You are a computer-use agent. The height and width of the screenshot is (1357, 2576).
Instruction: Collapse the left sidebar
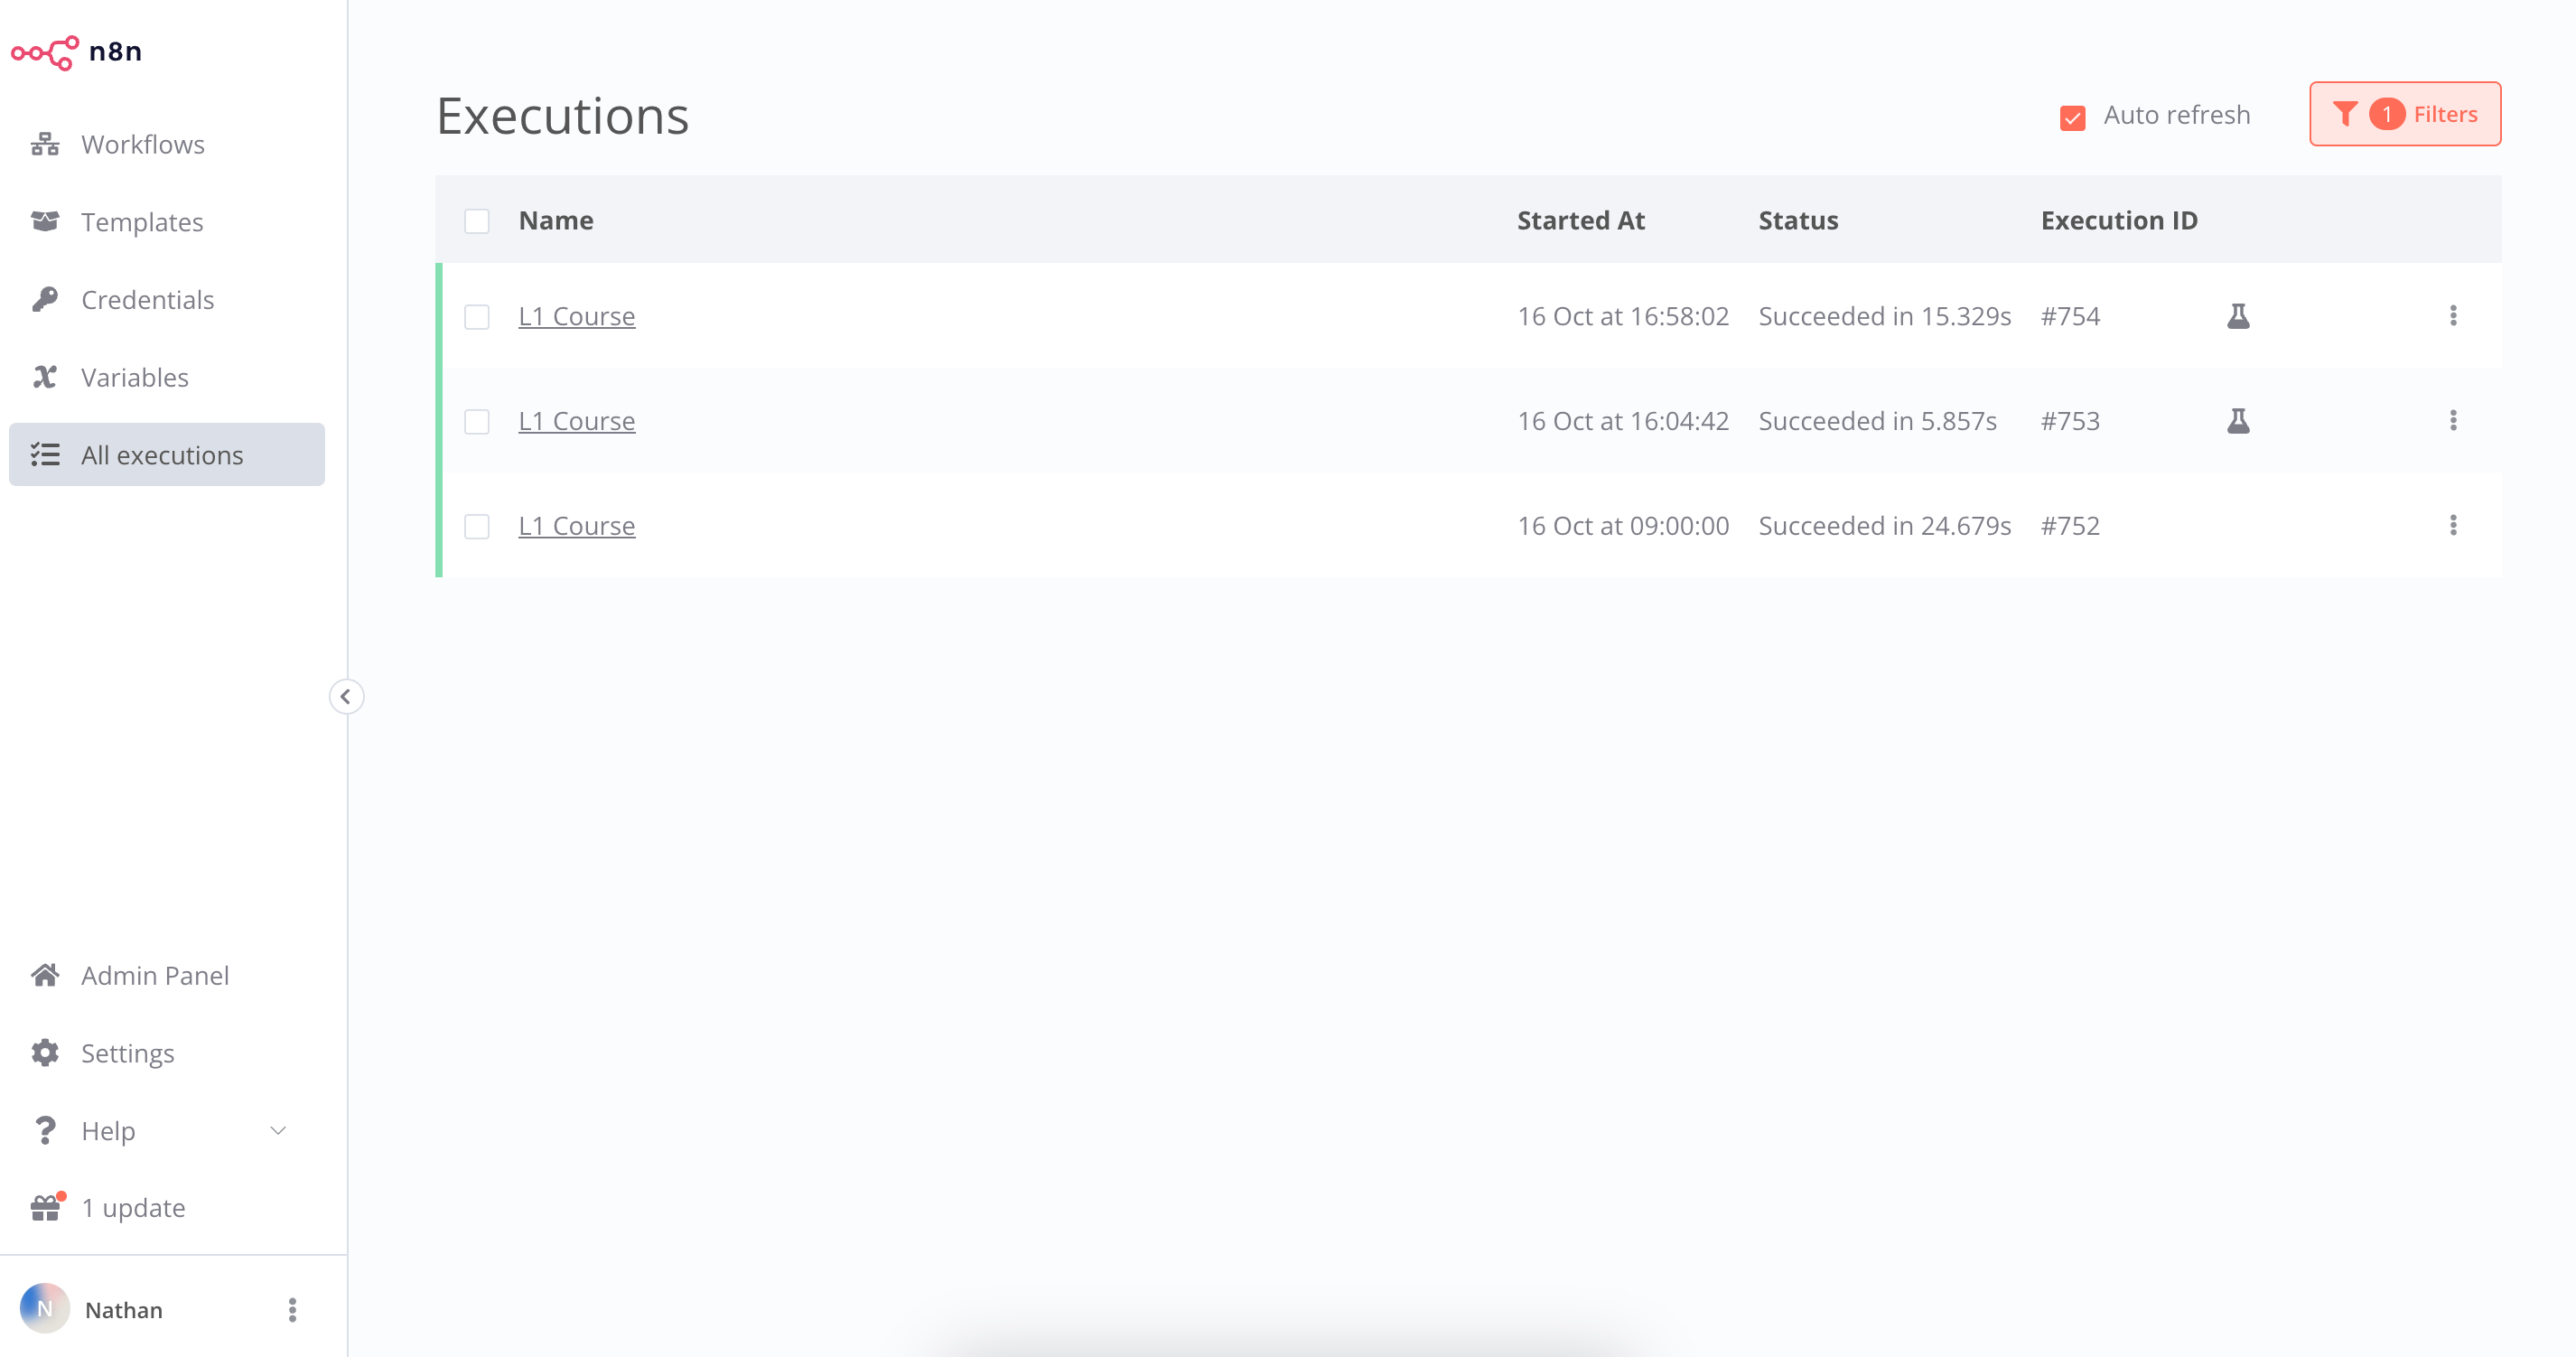pos(346,696)
